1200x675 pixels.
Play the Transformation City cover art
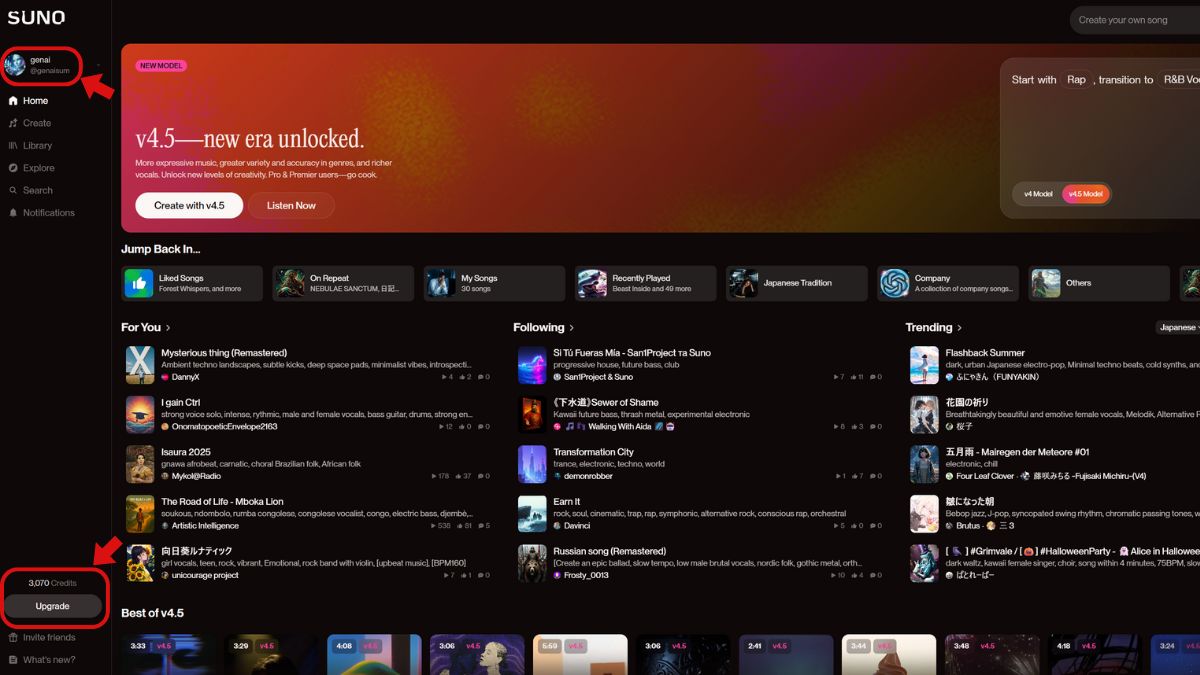532,464
